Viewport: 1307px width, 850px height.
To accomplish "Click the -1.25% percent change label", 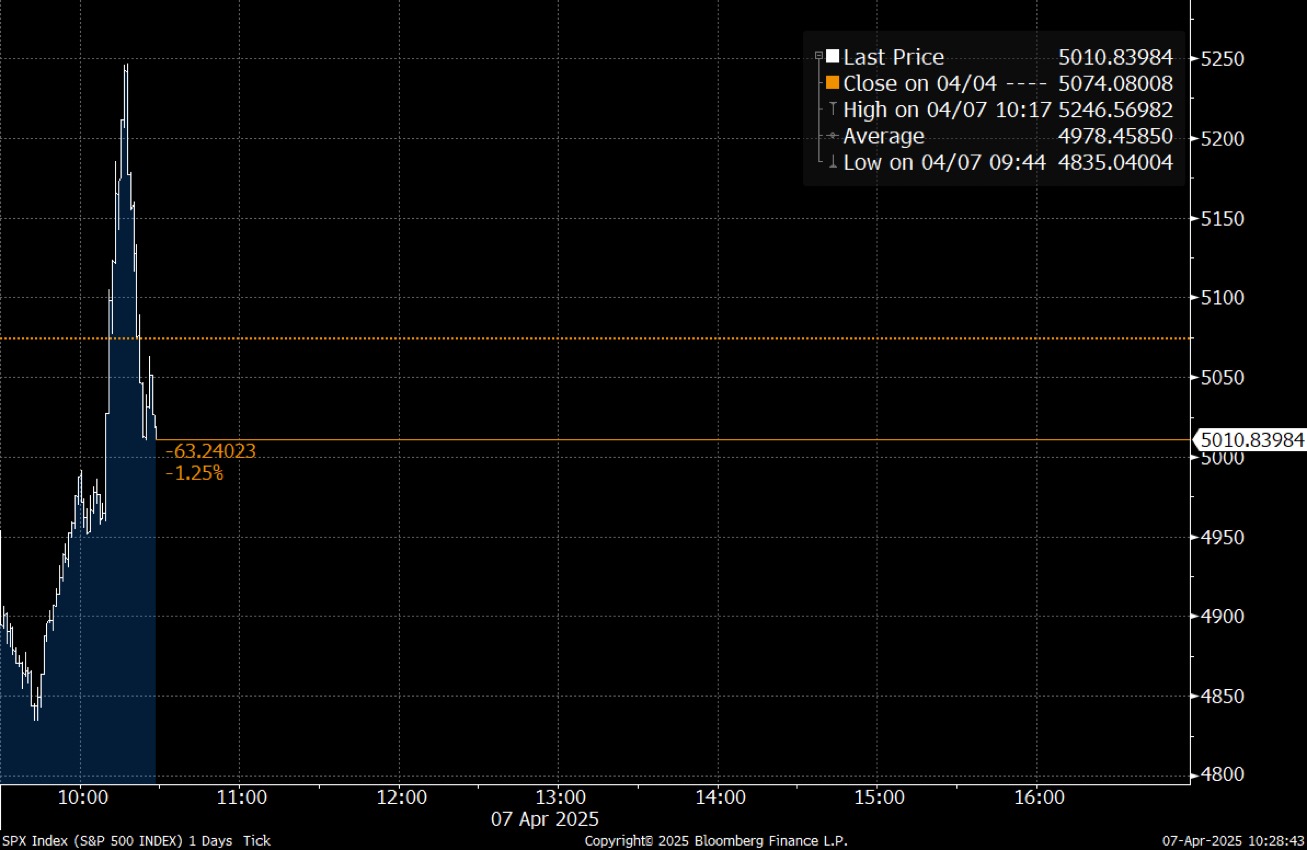I will 194,472.
